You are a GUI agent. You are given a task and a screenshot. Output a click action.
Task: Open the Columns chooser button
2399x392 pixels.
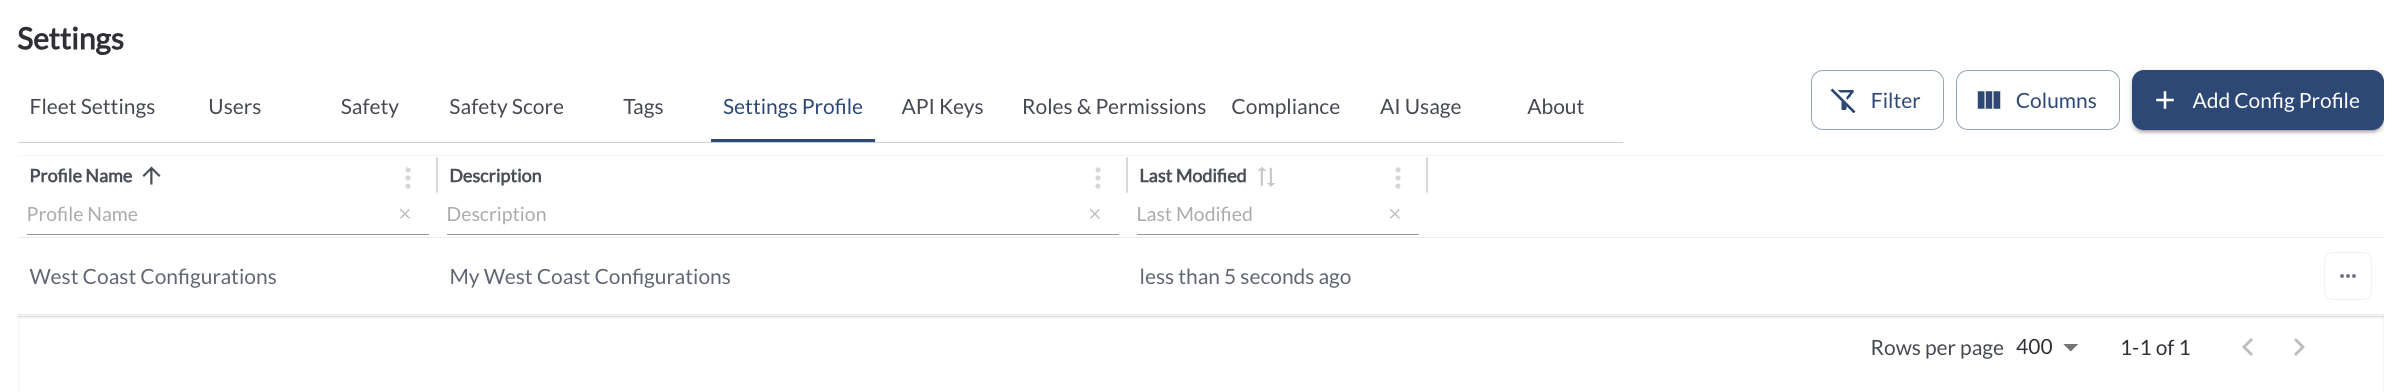point(2037,100)
